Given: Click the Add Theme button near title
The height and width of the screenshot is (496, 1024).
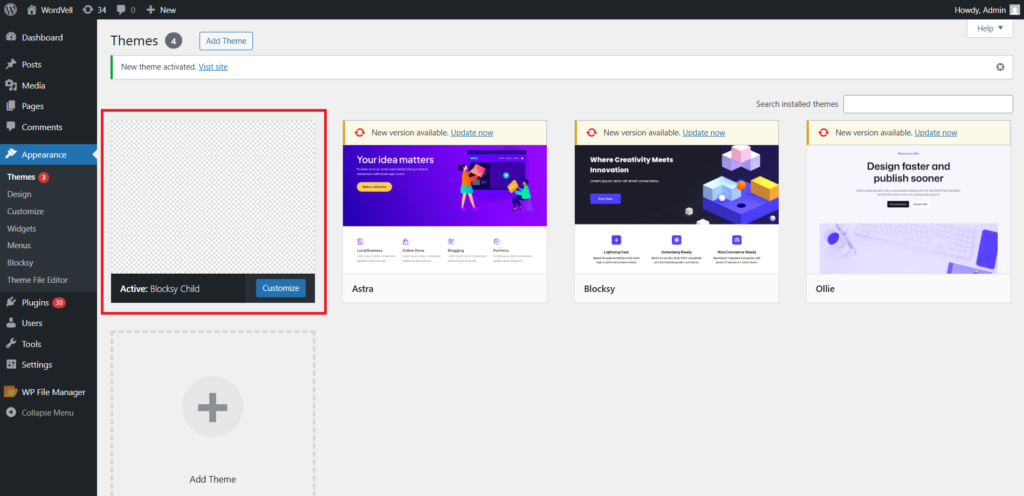Looking at the screenshot, I should pos(226,40).
